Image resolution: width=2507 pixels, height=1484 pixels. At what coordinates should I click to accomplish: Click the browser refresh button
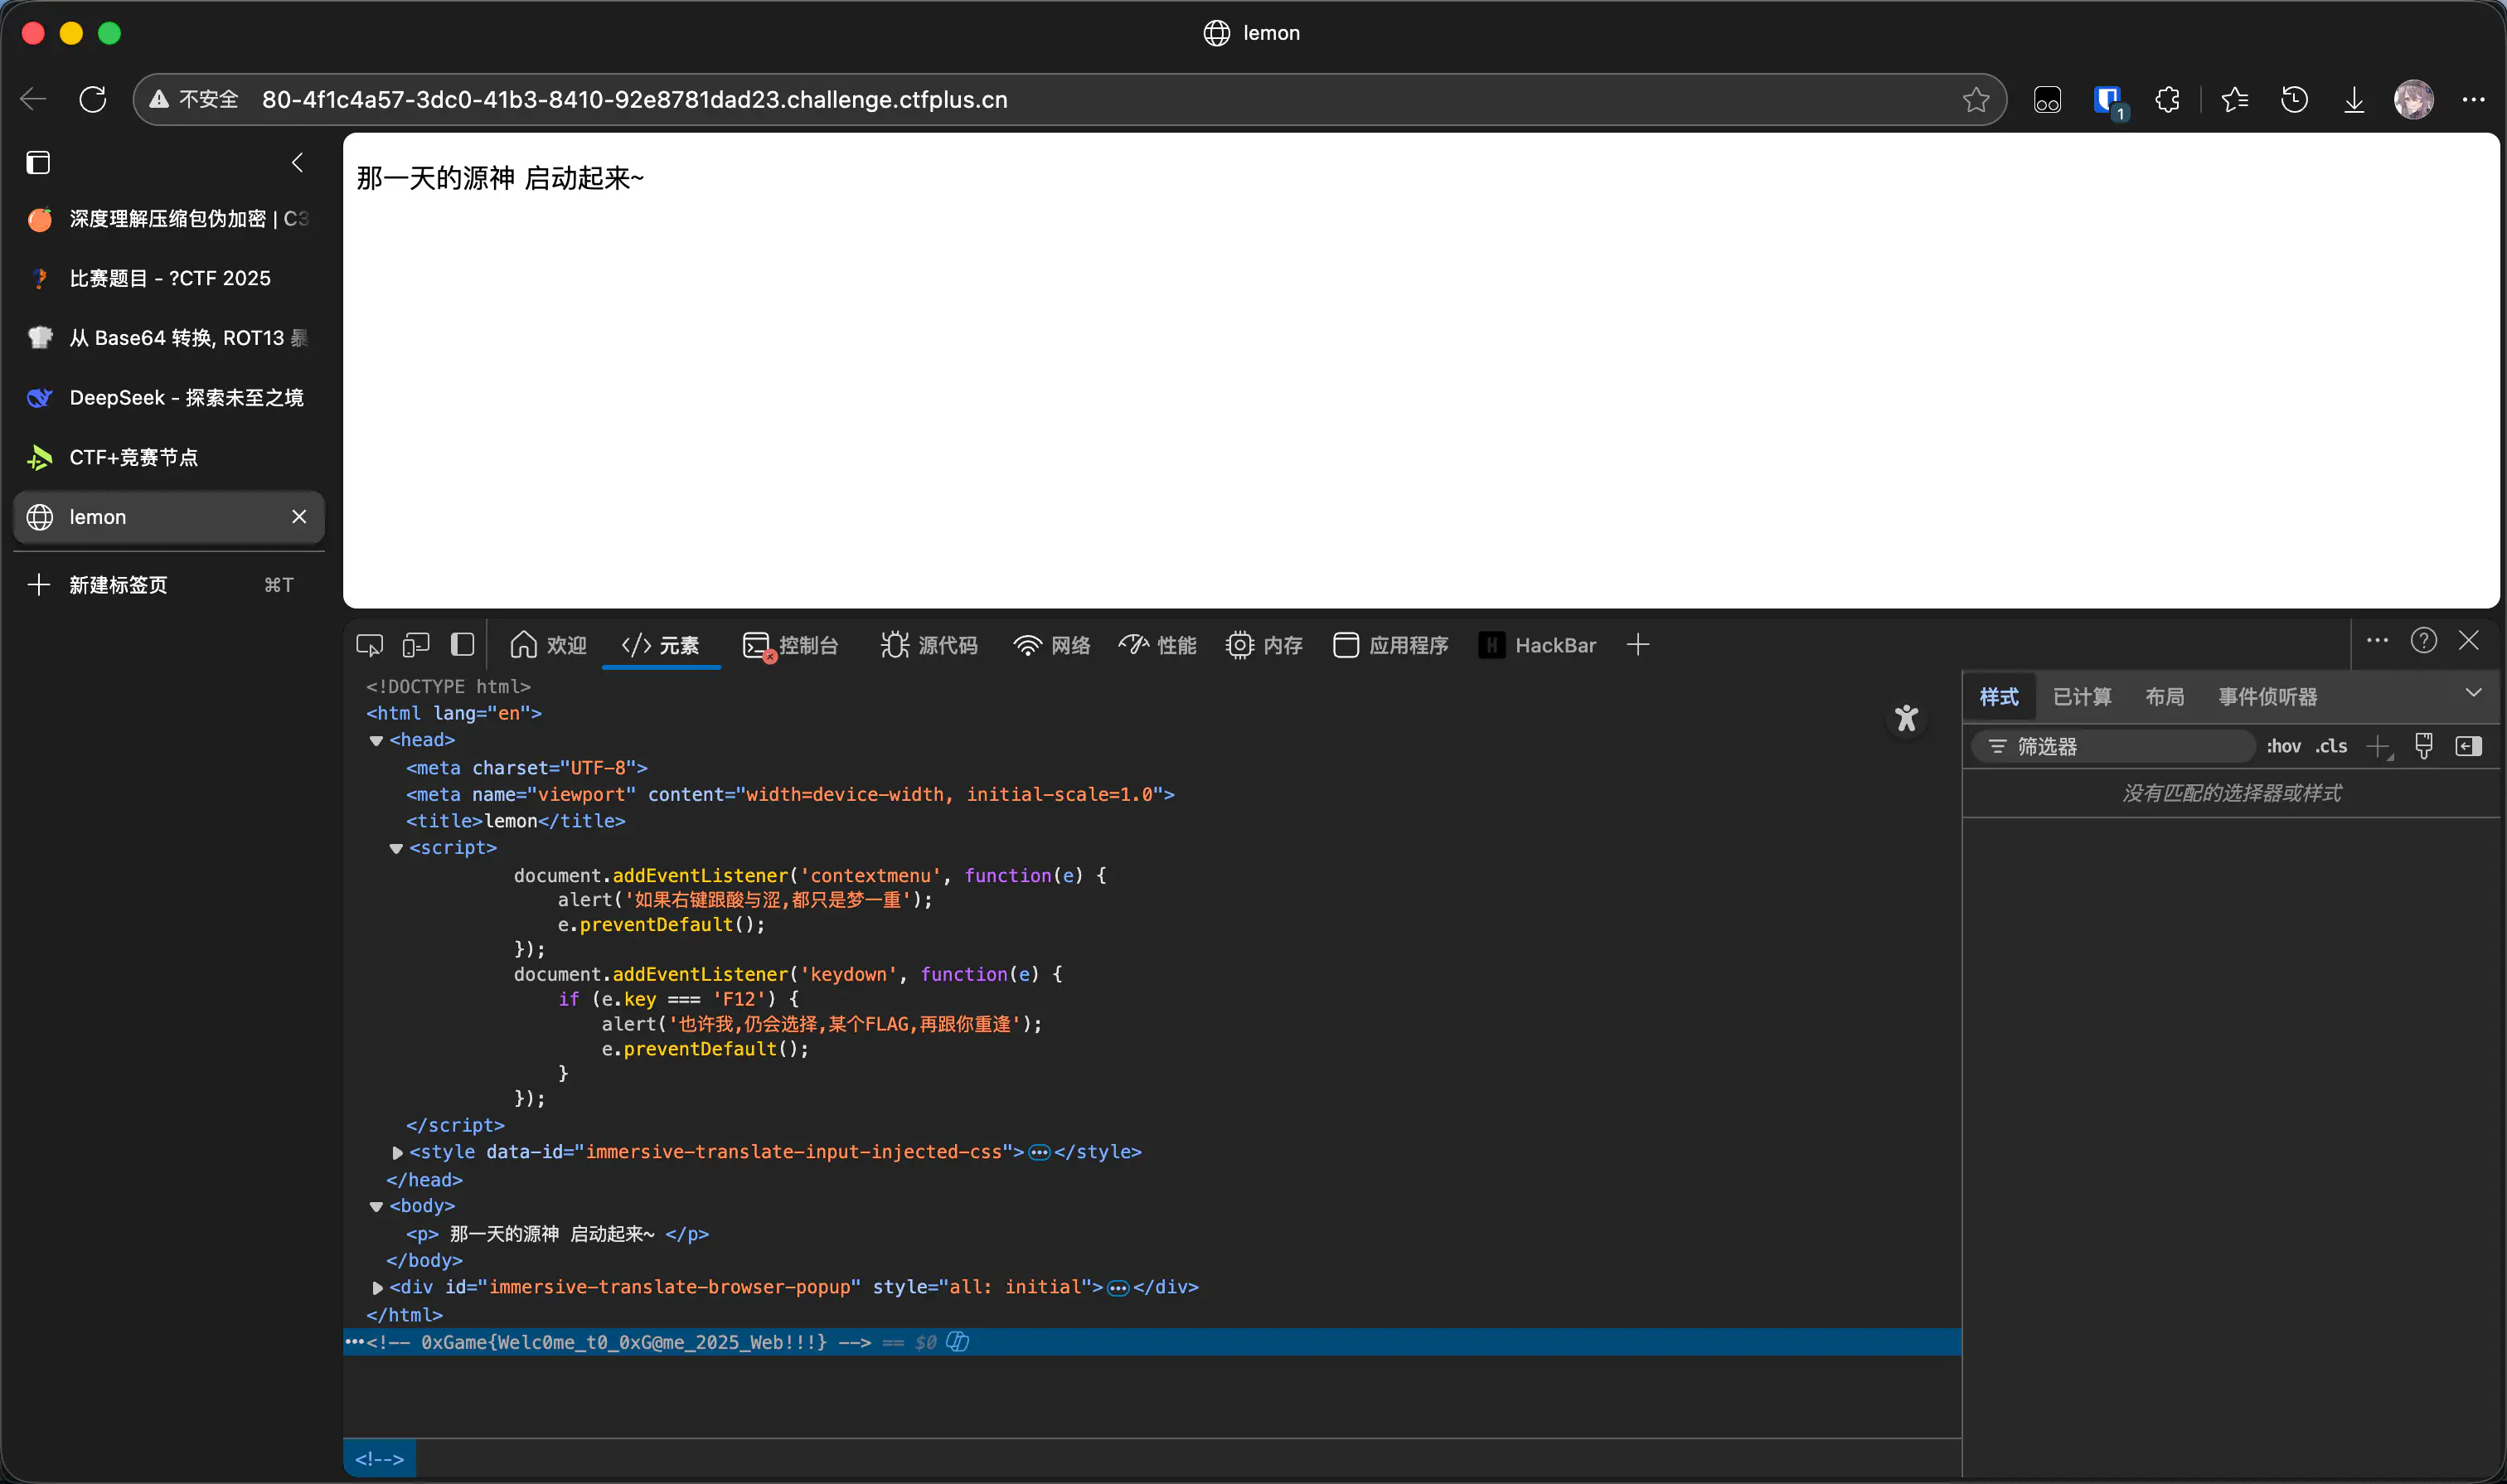point(93,99)
